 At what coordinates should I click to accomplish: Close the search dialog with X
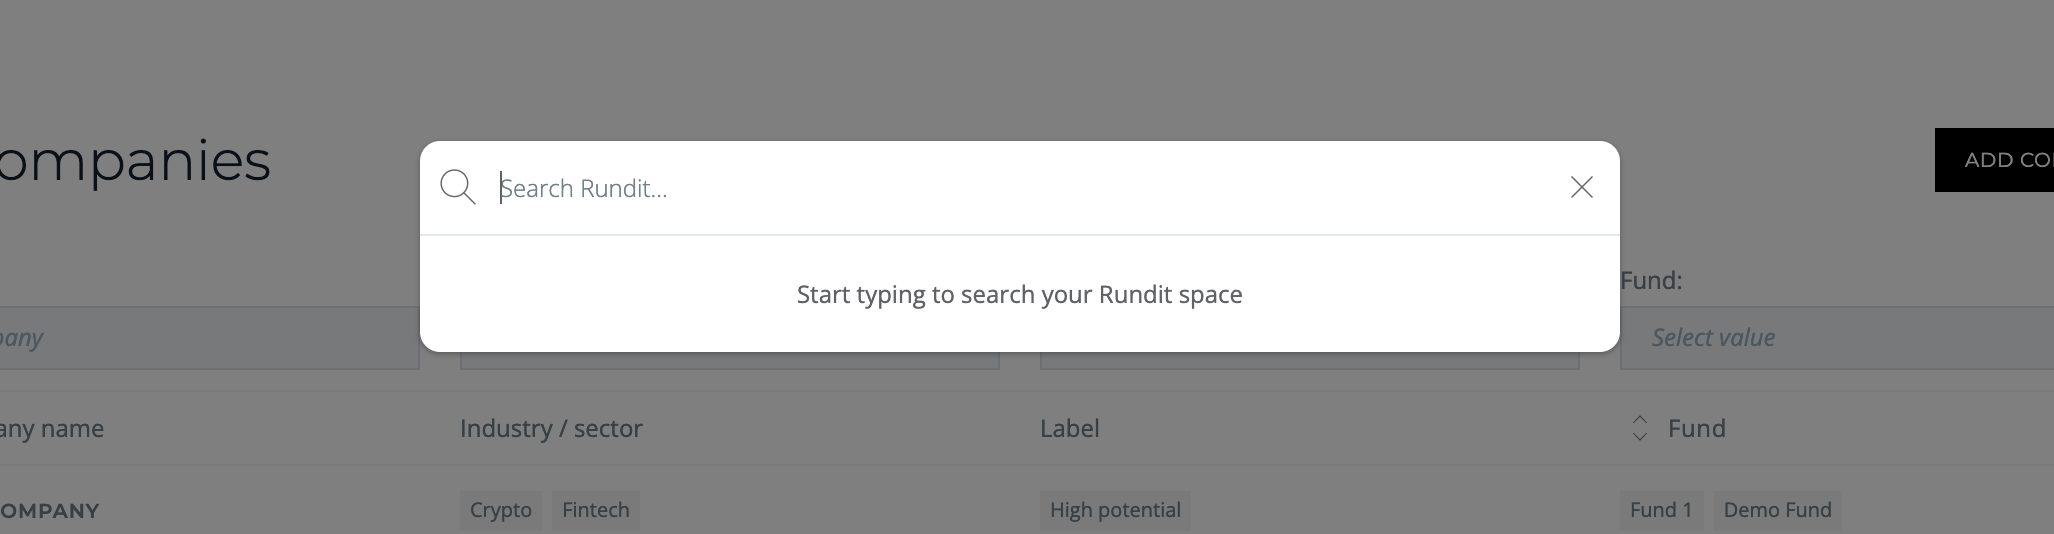pos(1581,187)
